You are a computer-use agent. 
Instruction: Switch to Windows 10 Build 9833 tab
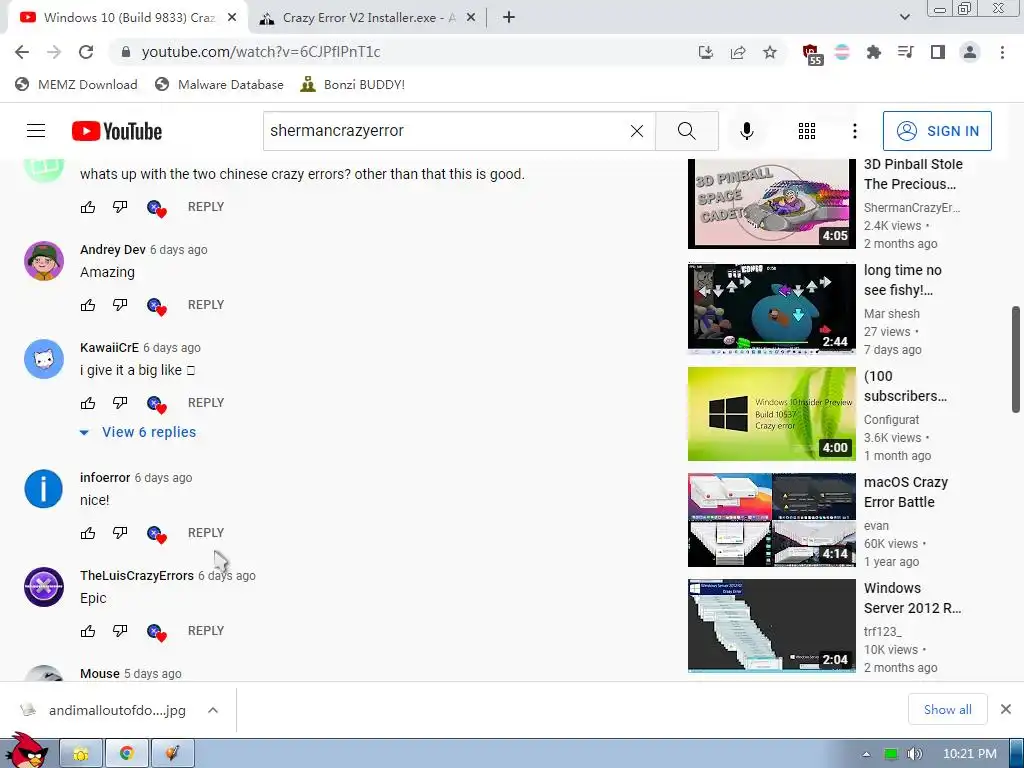click(x=128, y=18)
